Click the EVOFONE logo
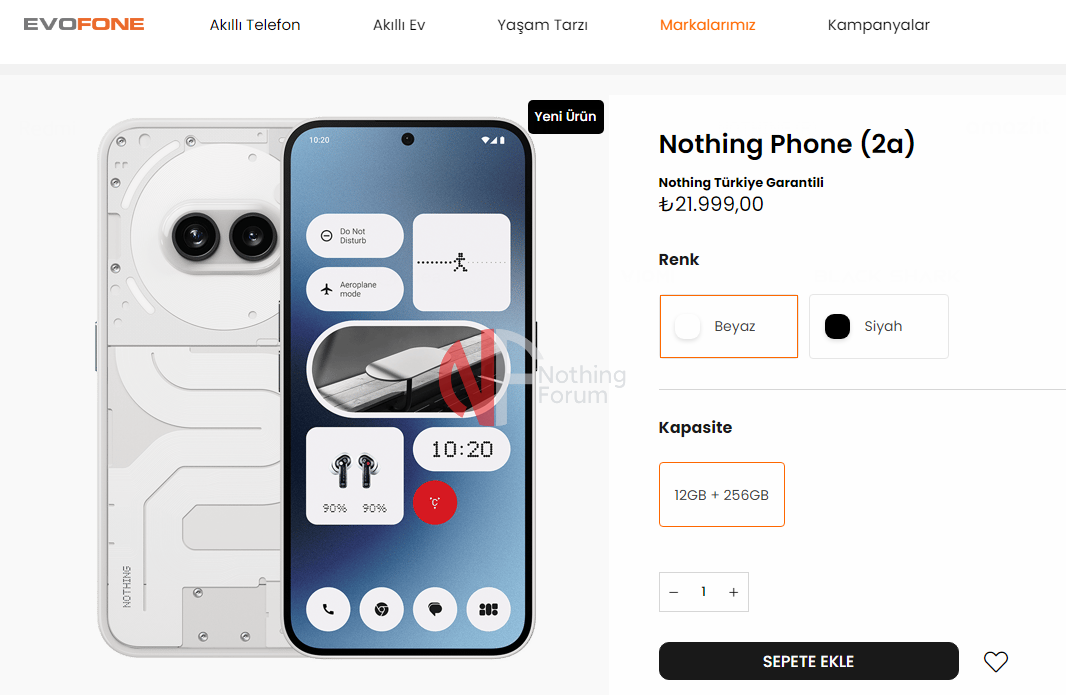 tap(84, 24)
